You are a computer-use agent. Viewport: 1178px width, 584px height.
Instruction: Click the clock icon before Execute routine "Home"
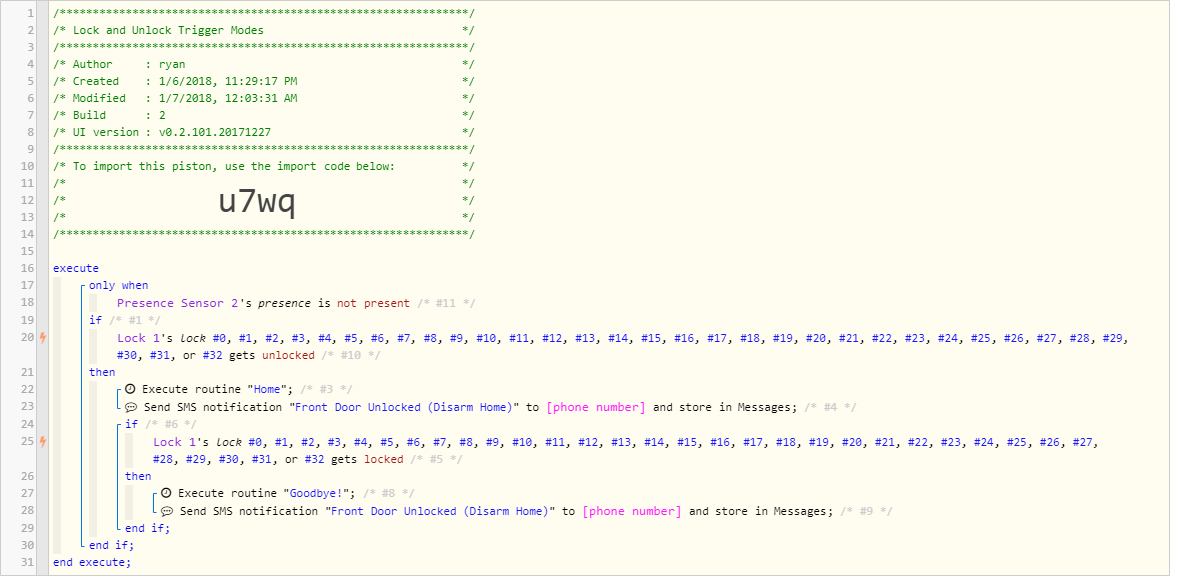click(x=130, y=389)
